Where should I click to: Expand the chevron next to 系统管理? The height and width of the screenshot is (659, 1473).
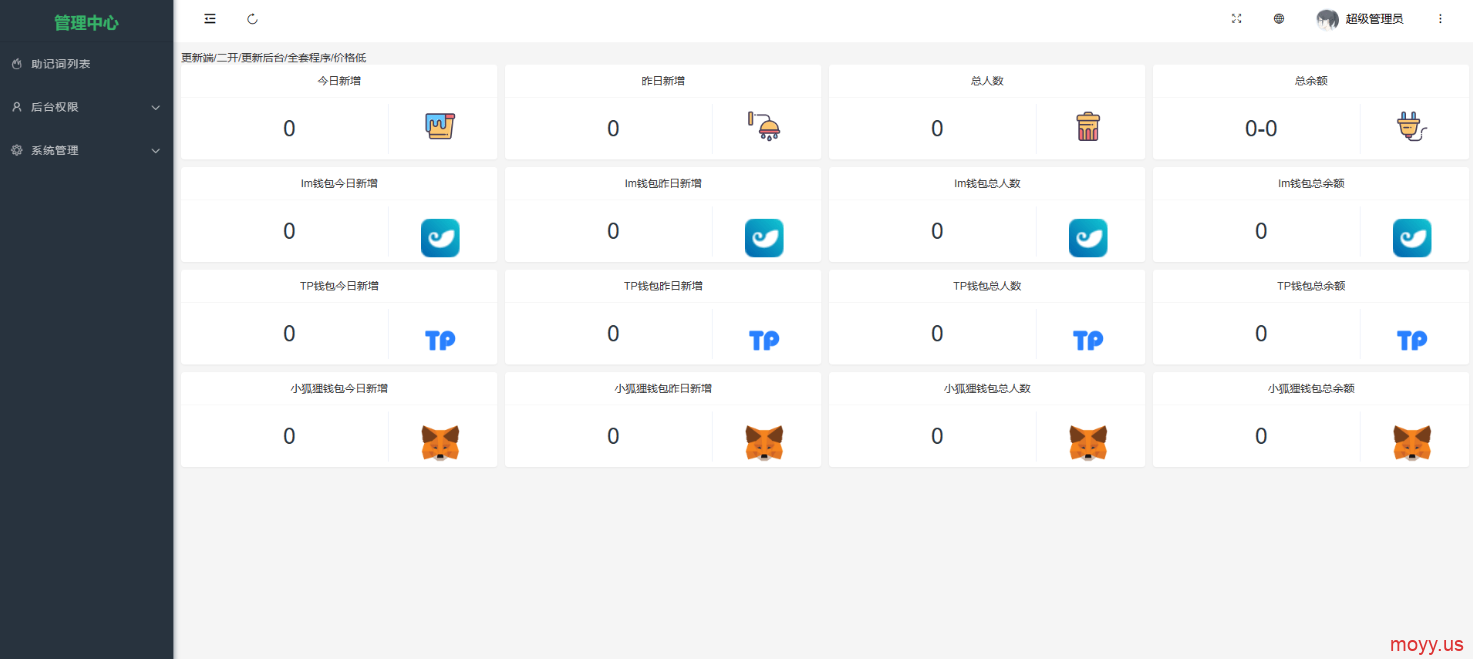[155, 150]
